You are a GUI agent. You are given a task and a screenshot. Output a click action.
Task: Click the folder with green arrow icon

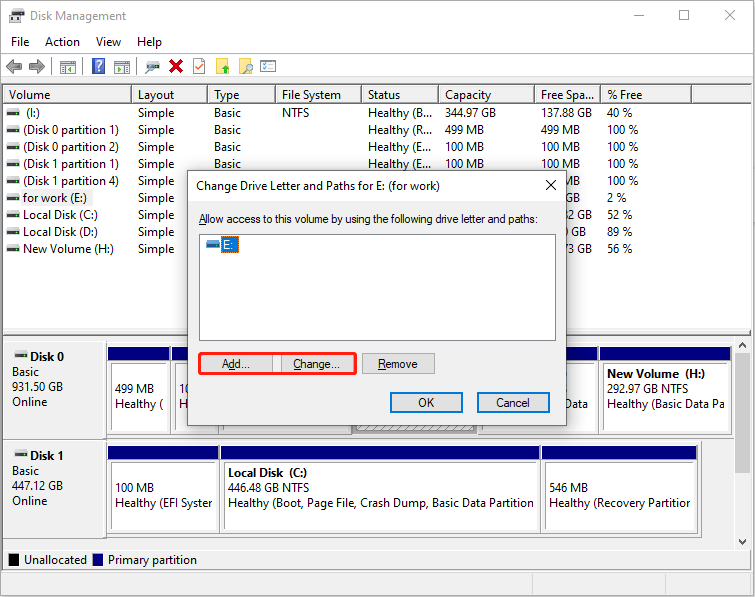tap(222, 66)
